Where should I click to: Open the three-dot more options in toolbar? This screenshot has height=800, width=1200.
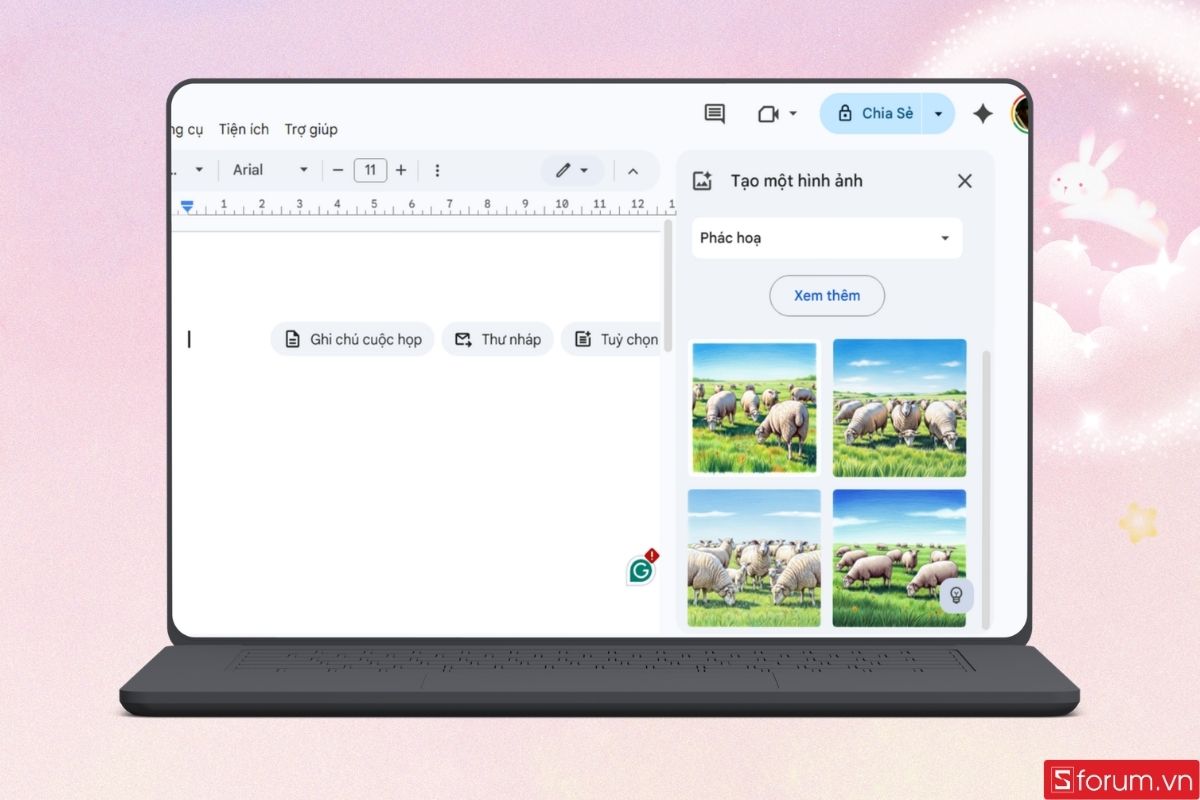(438, 170)
